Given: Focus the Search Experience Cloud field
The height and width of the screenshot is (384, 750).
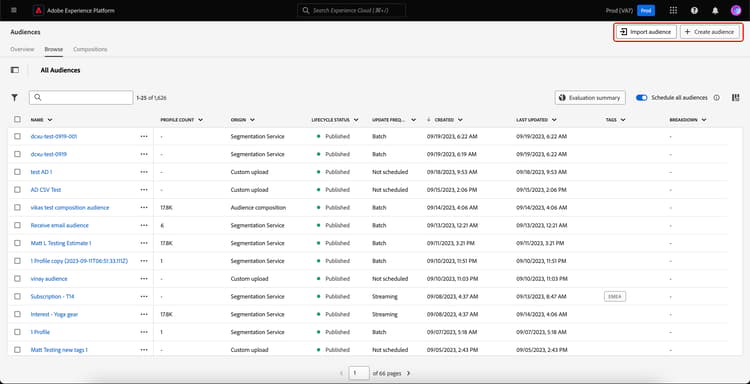Looking at the screenshot, I should (351, 10).
